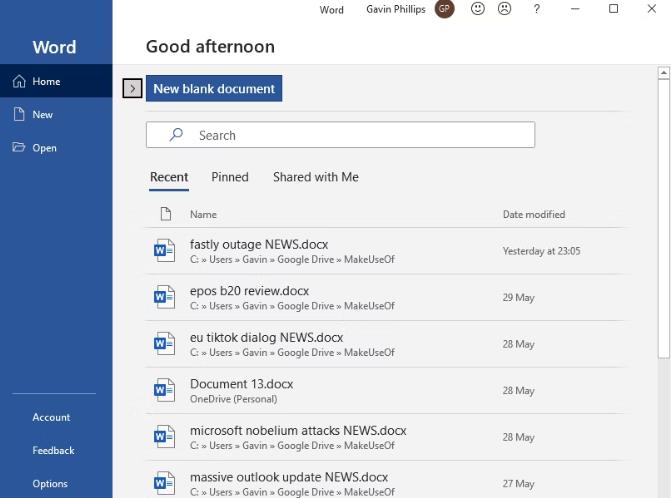Click the search magnifier icon
This screenshot has width=671, height=498.
click(176, 135)
